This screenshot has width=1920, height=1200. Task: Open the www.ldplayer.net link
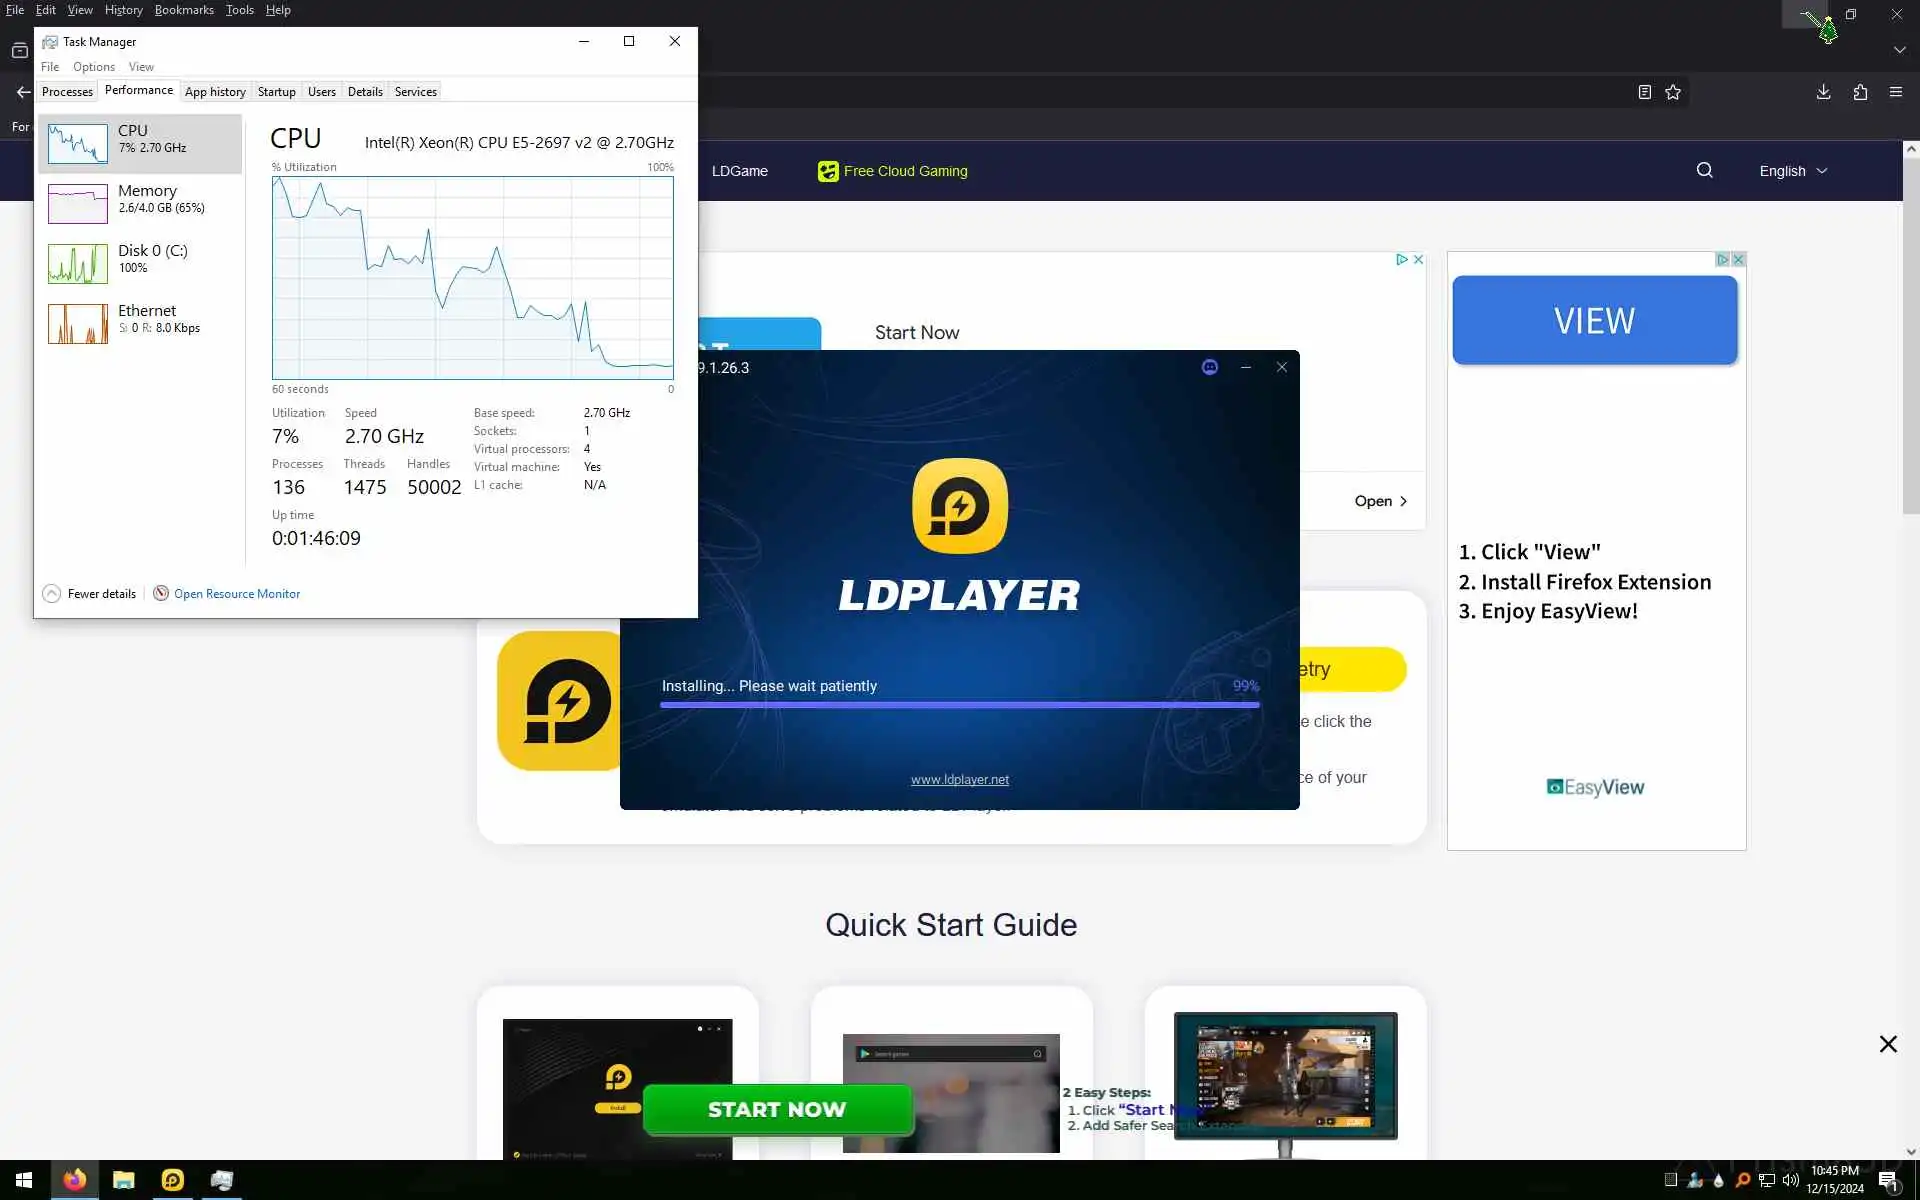pyautogui.click(x=959, y=779)
